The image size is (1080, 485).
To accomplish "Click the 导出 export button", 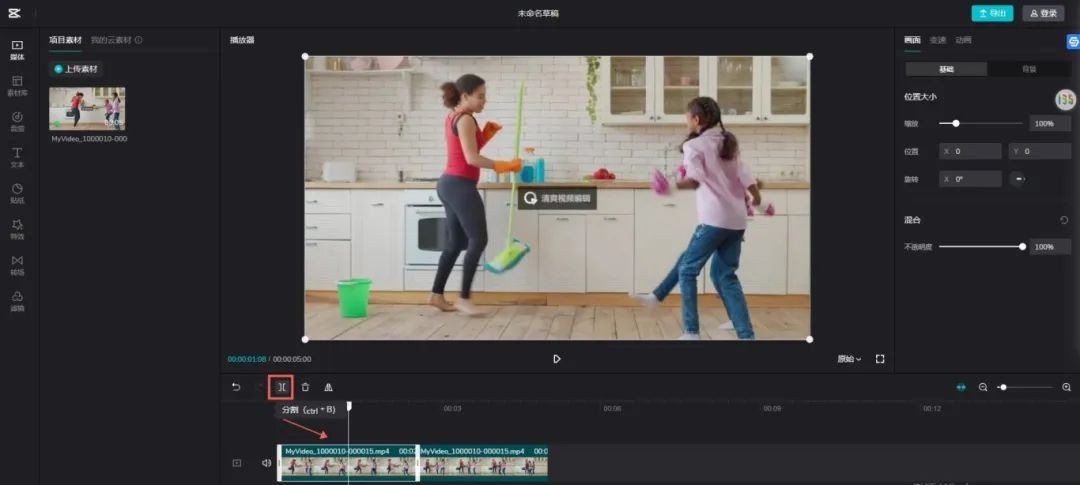I will tap(991, 13).
